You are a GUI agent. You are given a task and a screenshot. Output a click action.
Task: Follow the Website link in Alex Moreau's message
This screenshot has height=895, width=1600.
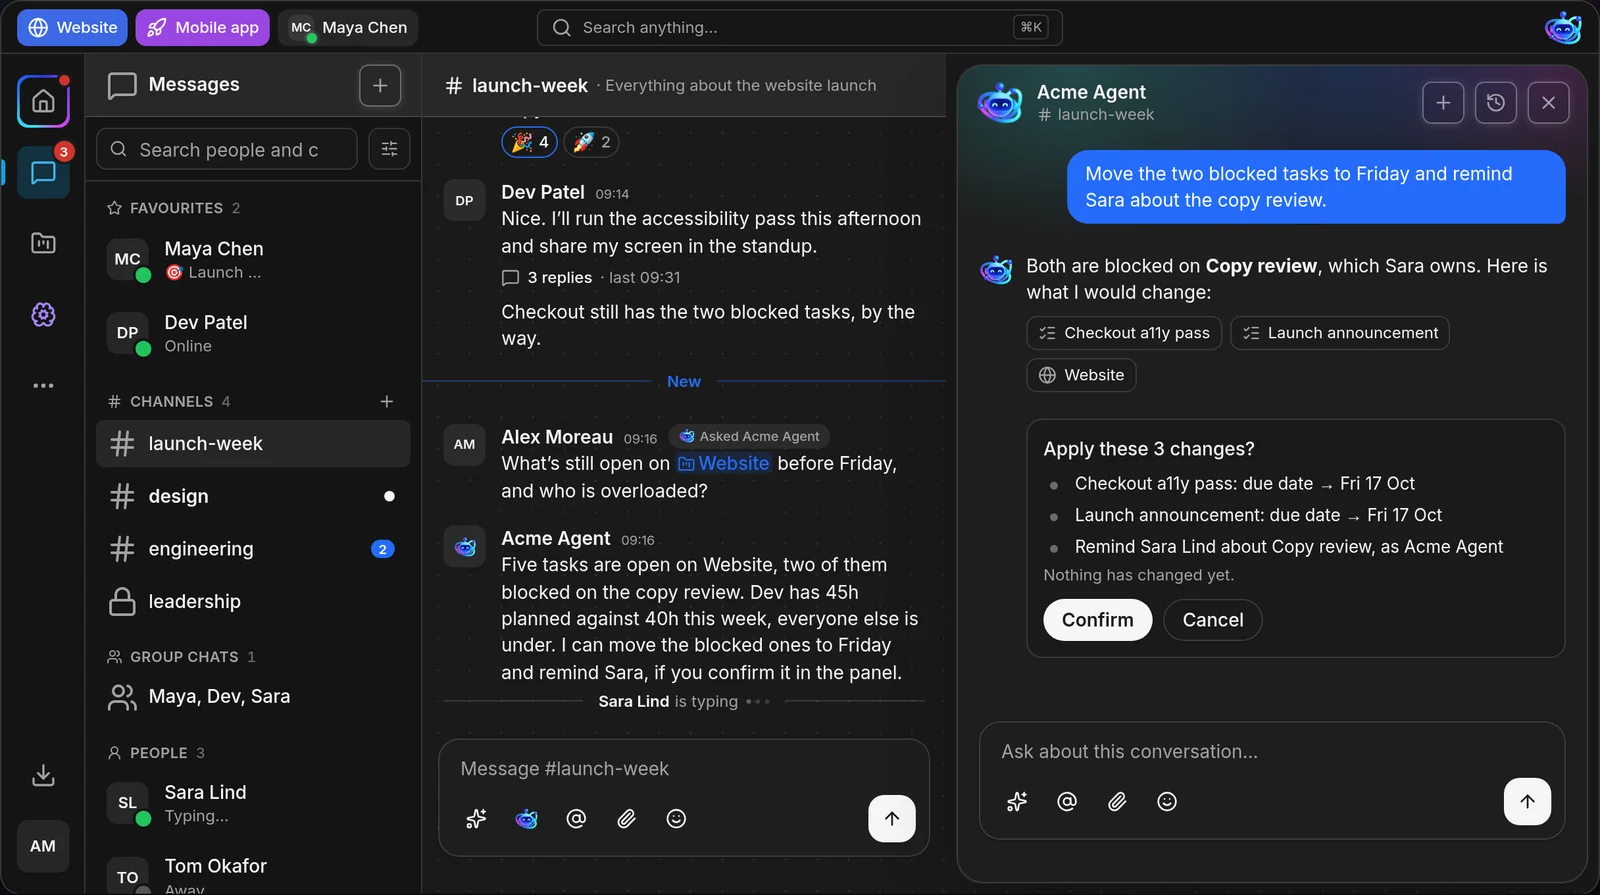pyautogui.click(x=723, y=463)
